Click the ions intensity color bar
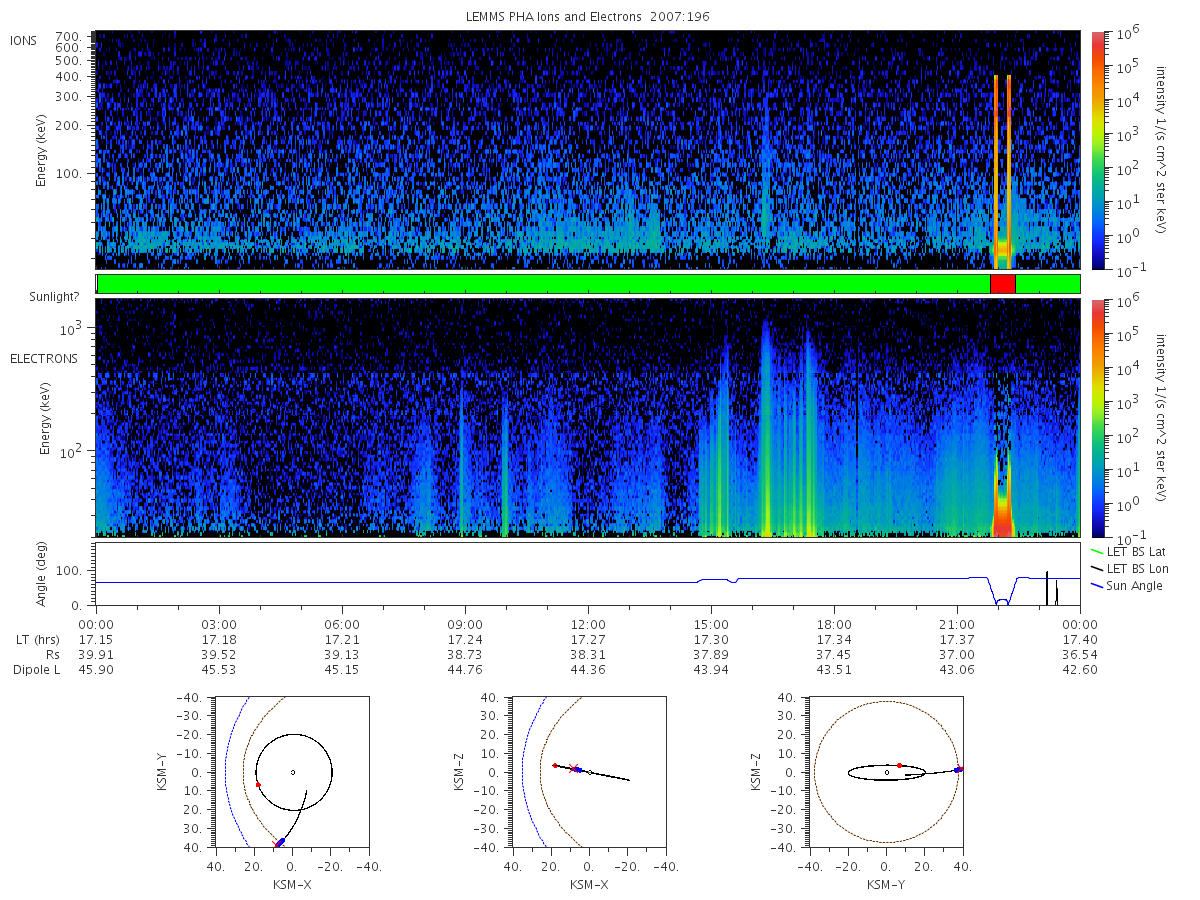Viewport: 1200px width, 900px height. click(1097, 150)
